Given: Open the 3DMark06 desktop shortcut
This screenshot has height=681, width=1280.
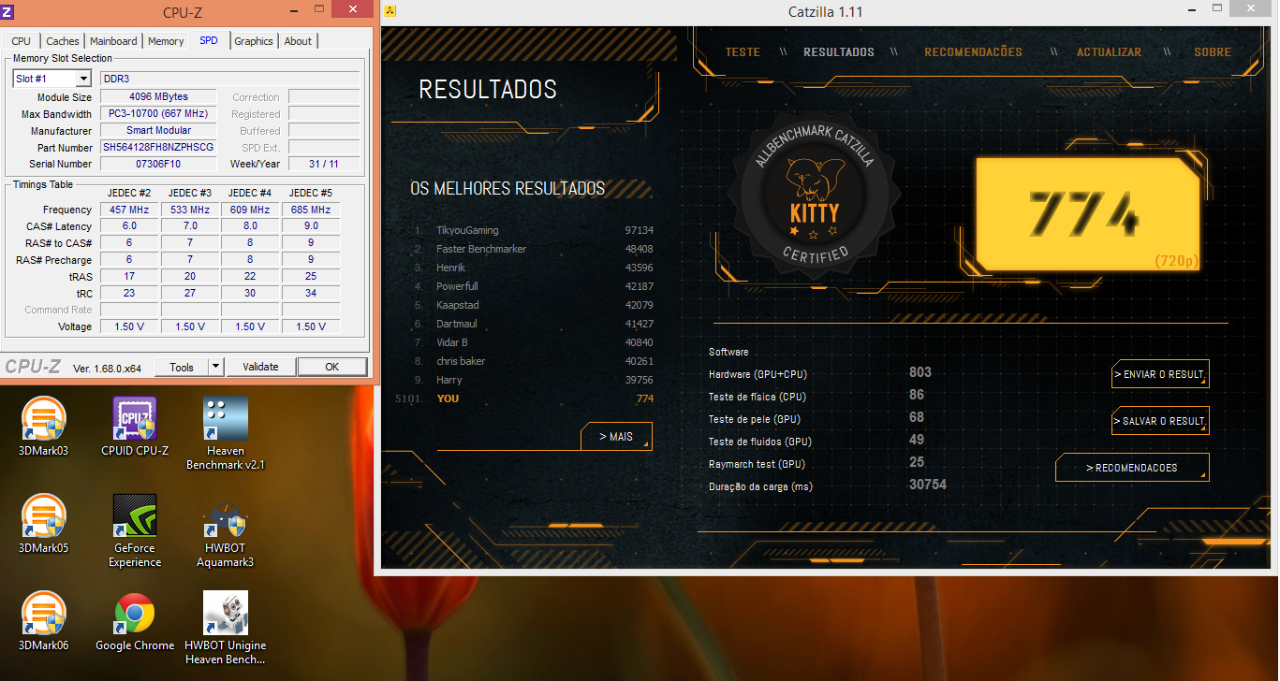Looking at the screenshot, I should (44, 621).
